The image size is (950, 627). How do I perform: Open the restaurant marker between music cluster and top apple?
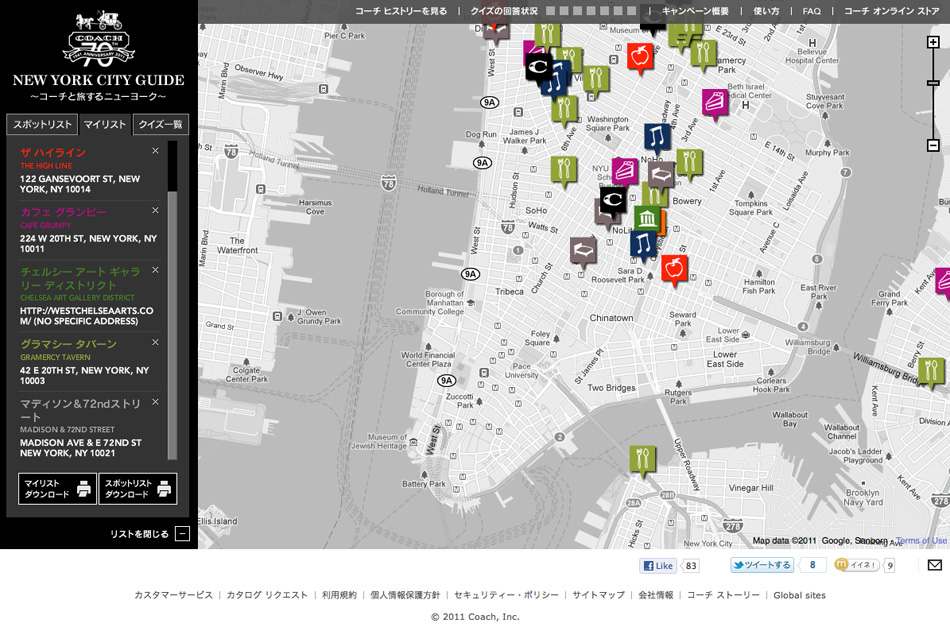596,81
